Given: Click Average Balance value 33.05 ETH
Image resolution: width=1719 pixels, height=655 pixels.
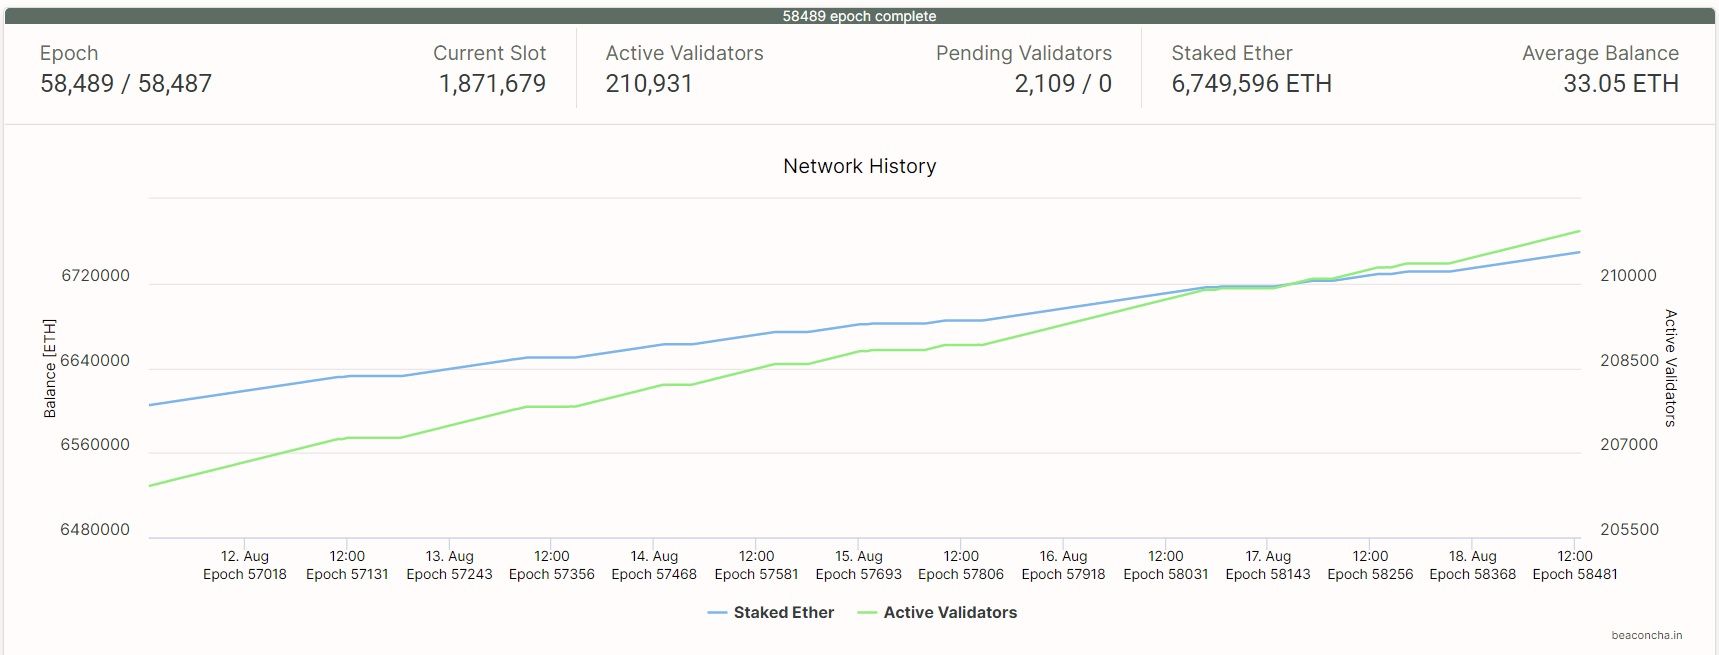Looking at the screenshot, I should pyautogui.click(x=1621, y=84).
